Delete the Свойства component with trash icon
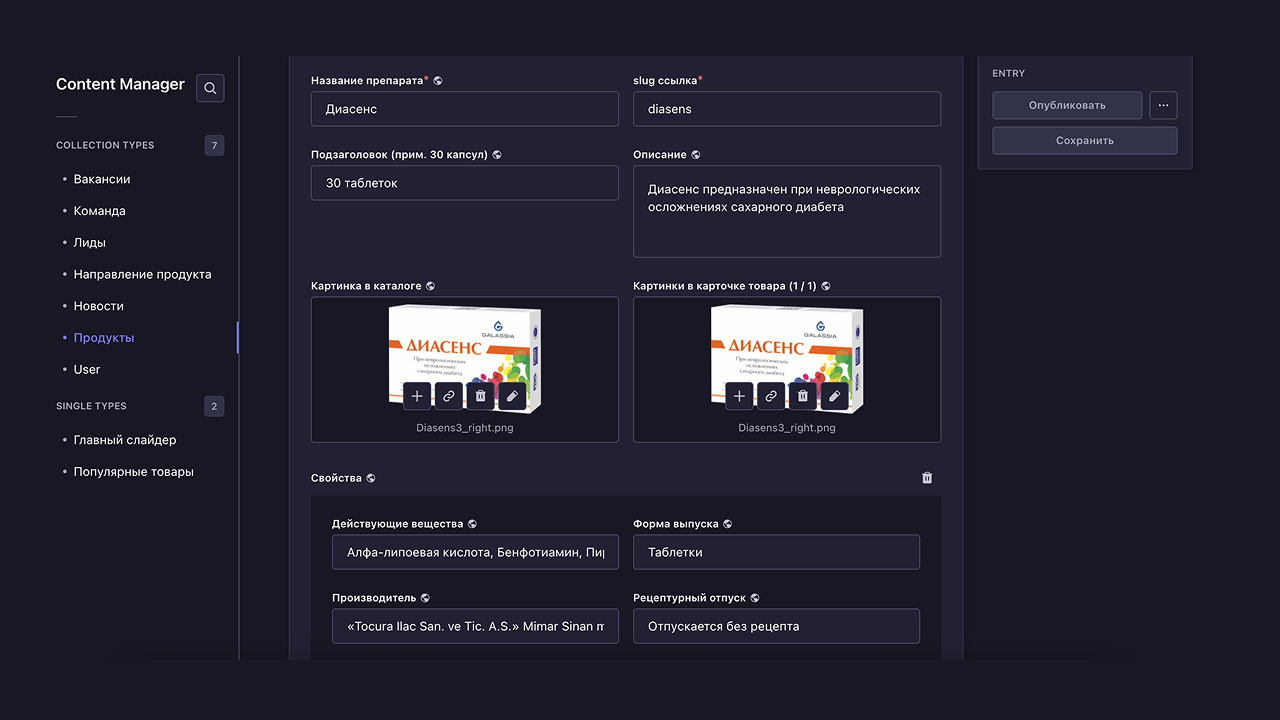 (927, 478)
